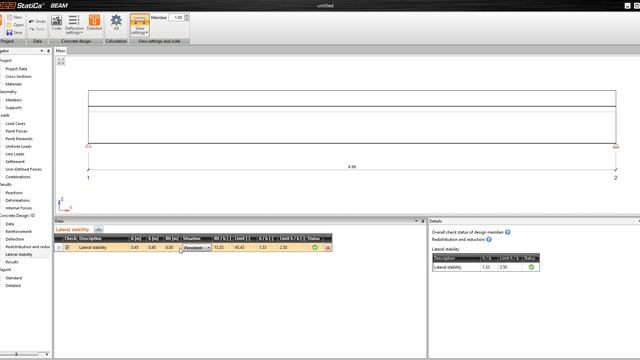640x360 pixels.
Task: Select Uniform Loads in the tree
Action: click(x=18, y=146)
